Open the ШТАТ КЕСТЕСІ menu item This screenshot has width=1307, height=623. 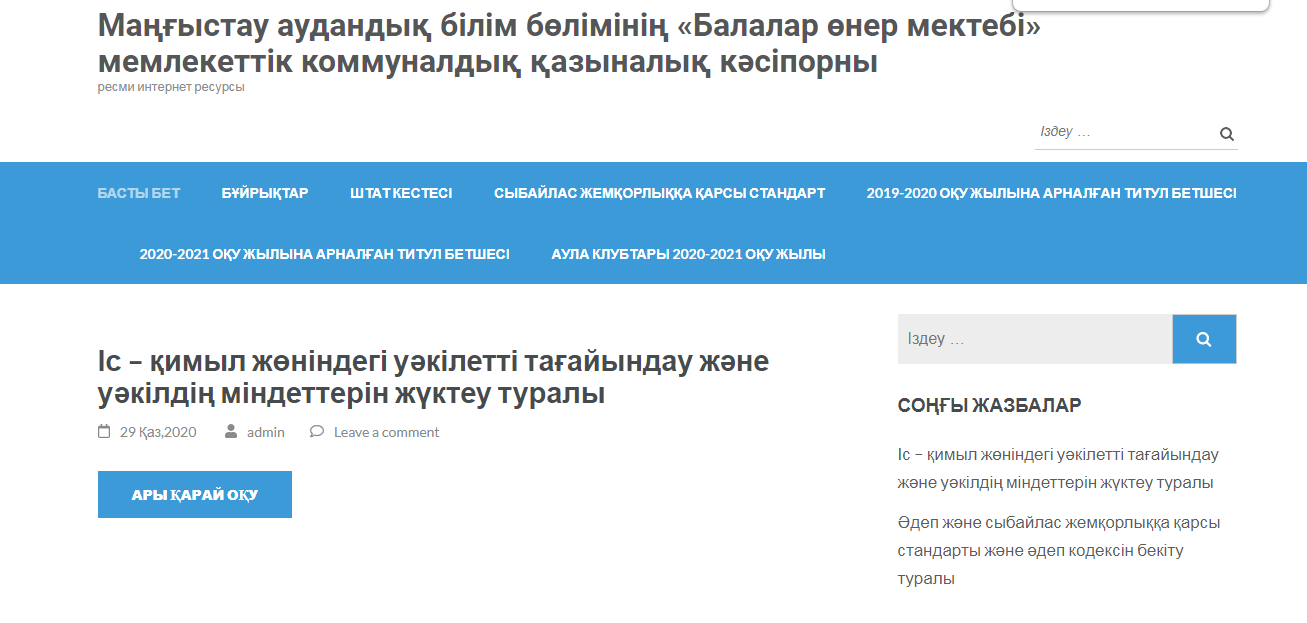coord(401,193)
